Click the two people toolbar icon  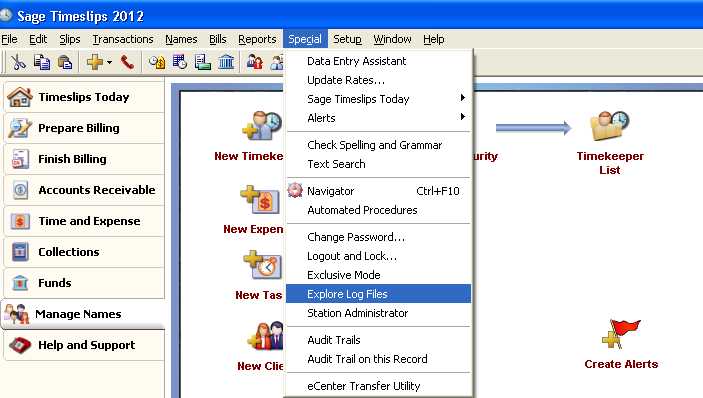click(255, 62)
